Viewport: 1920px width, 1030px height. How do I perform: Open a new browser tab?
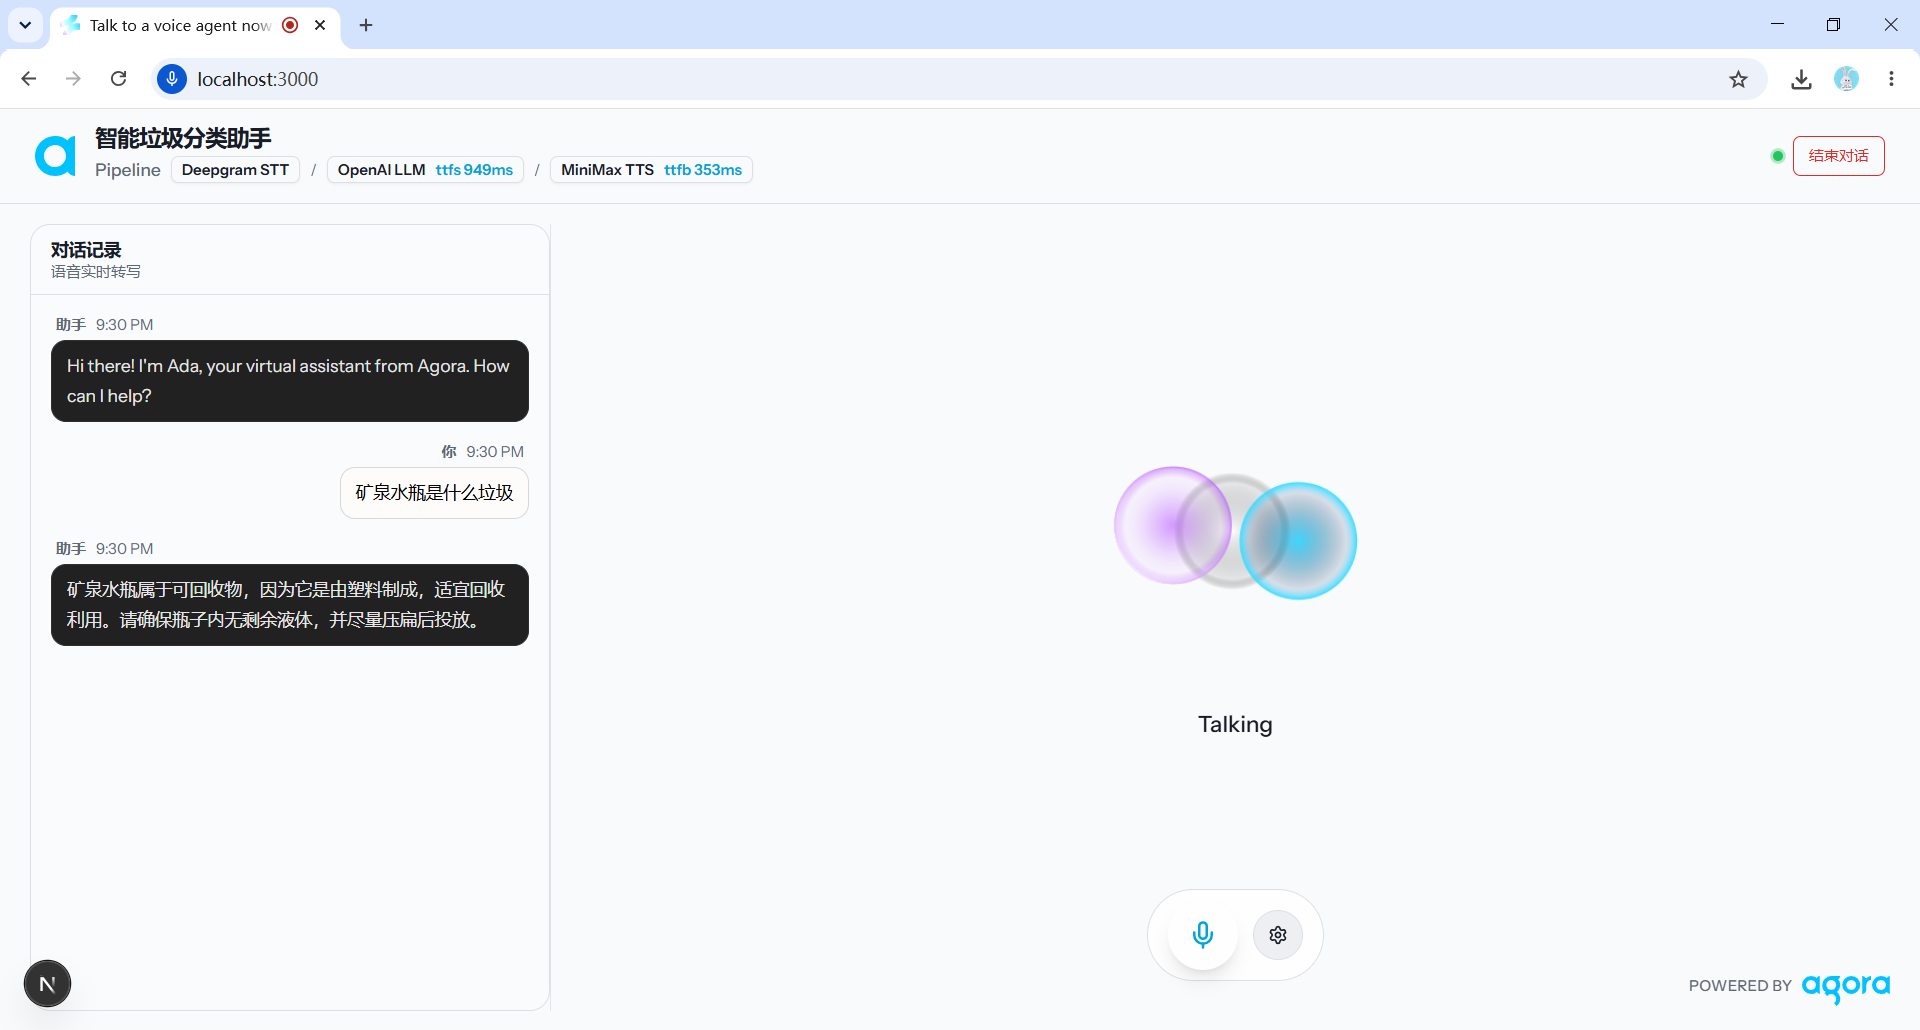366,25
